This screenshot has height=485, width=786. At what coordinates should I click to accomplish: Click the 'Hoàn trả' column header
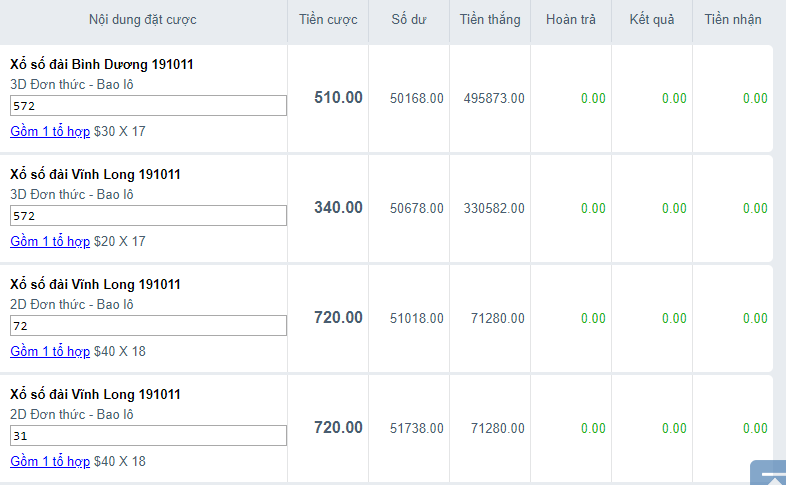pos(570,20)
